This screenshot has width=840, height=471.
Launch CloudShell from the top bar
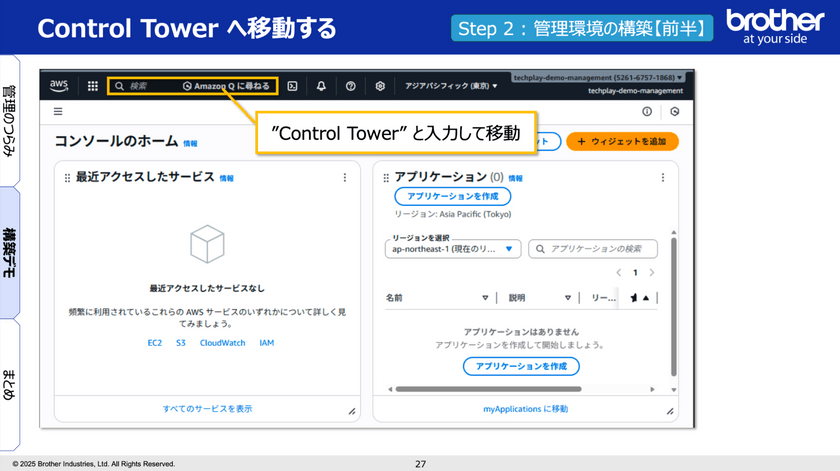pos(292,86)
